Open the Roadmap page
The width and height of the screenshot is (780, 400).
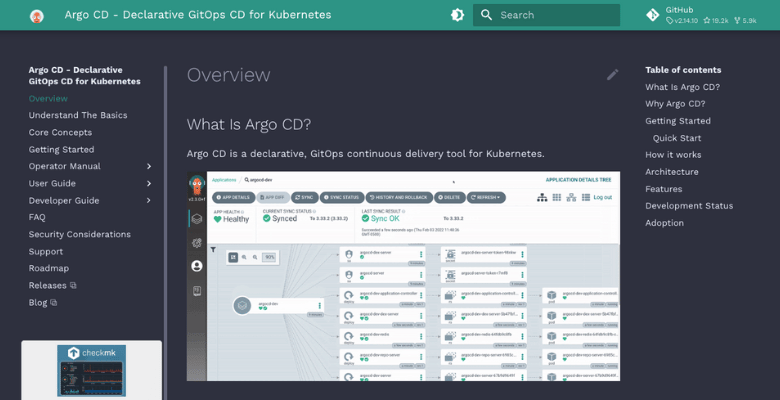tap(49, 268)
